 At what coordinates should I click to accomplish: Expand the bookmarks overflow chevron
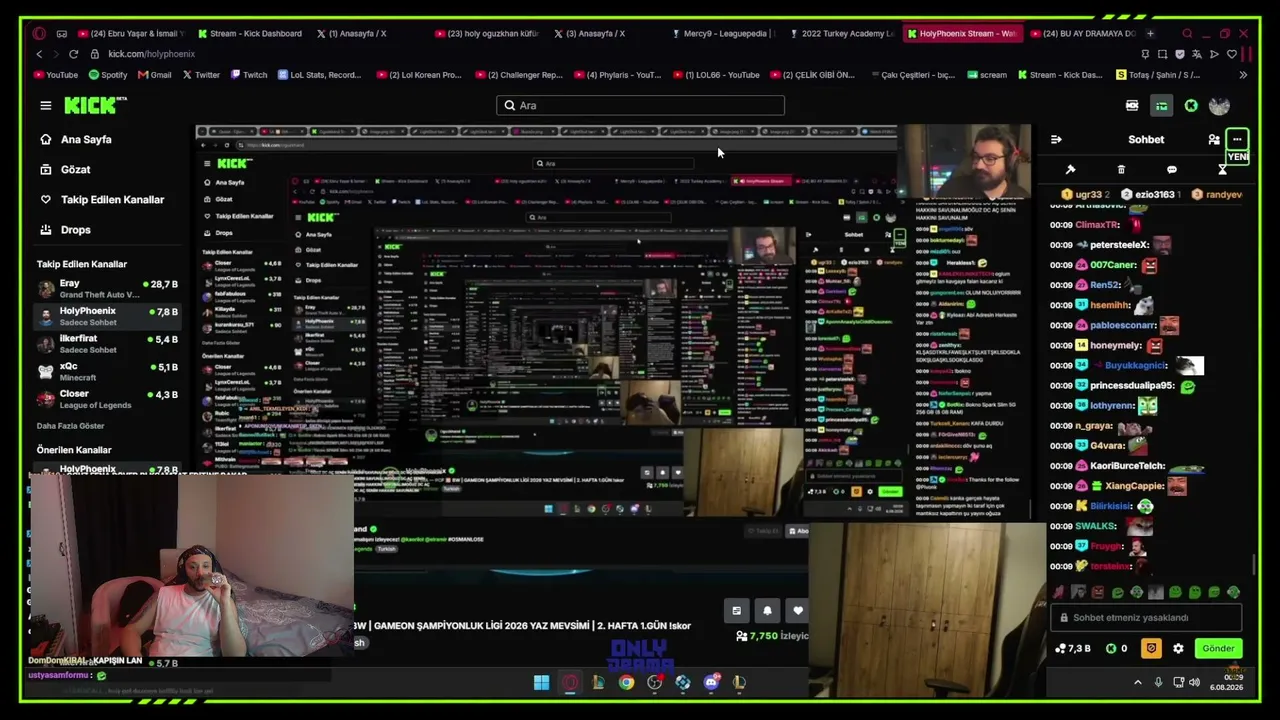coord(1243,75)
